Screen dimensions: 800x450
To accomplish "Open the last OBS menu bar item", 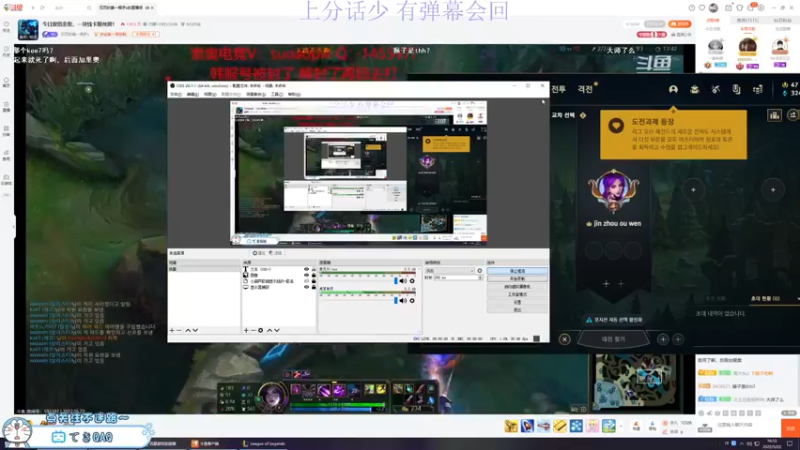I will (x=294, y=94).
